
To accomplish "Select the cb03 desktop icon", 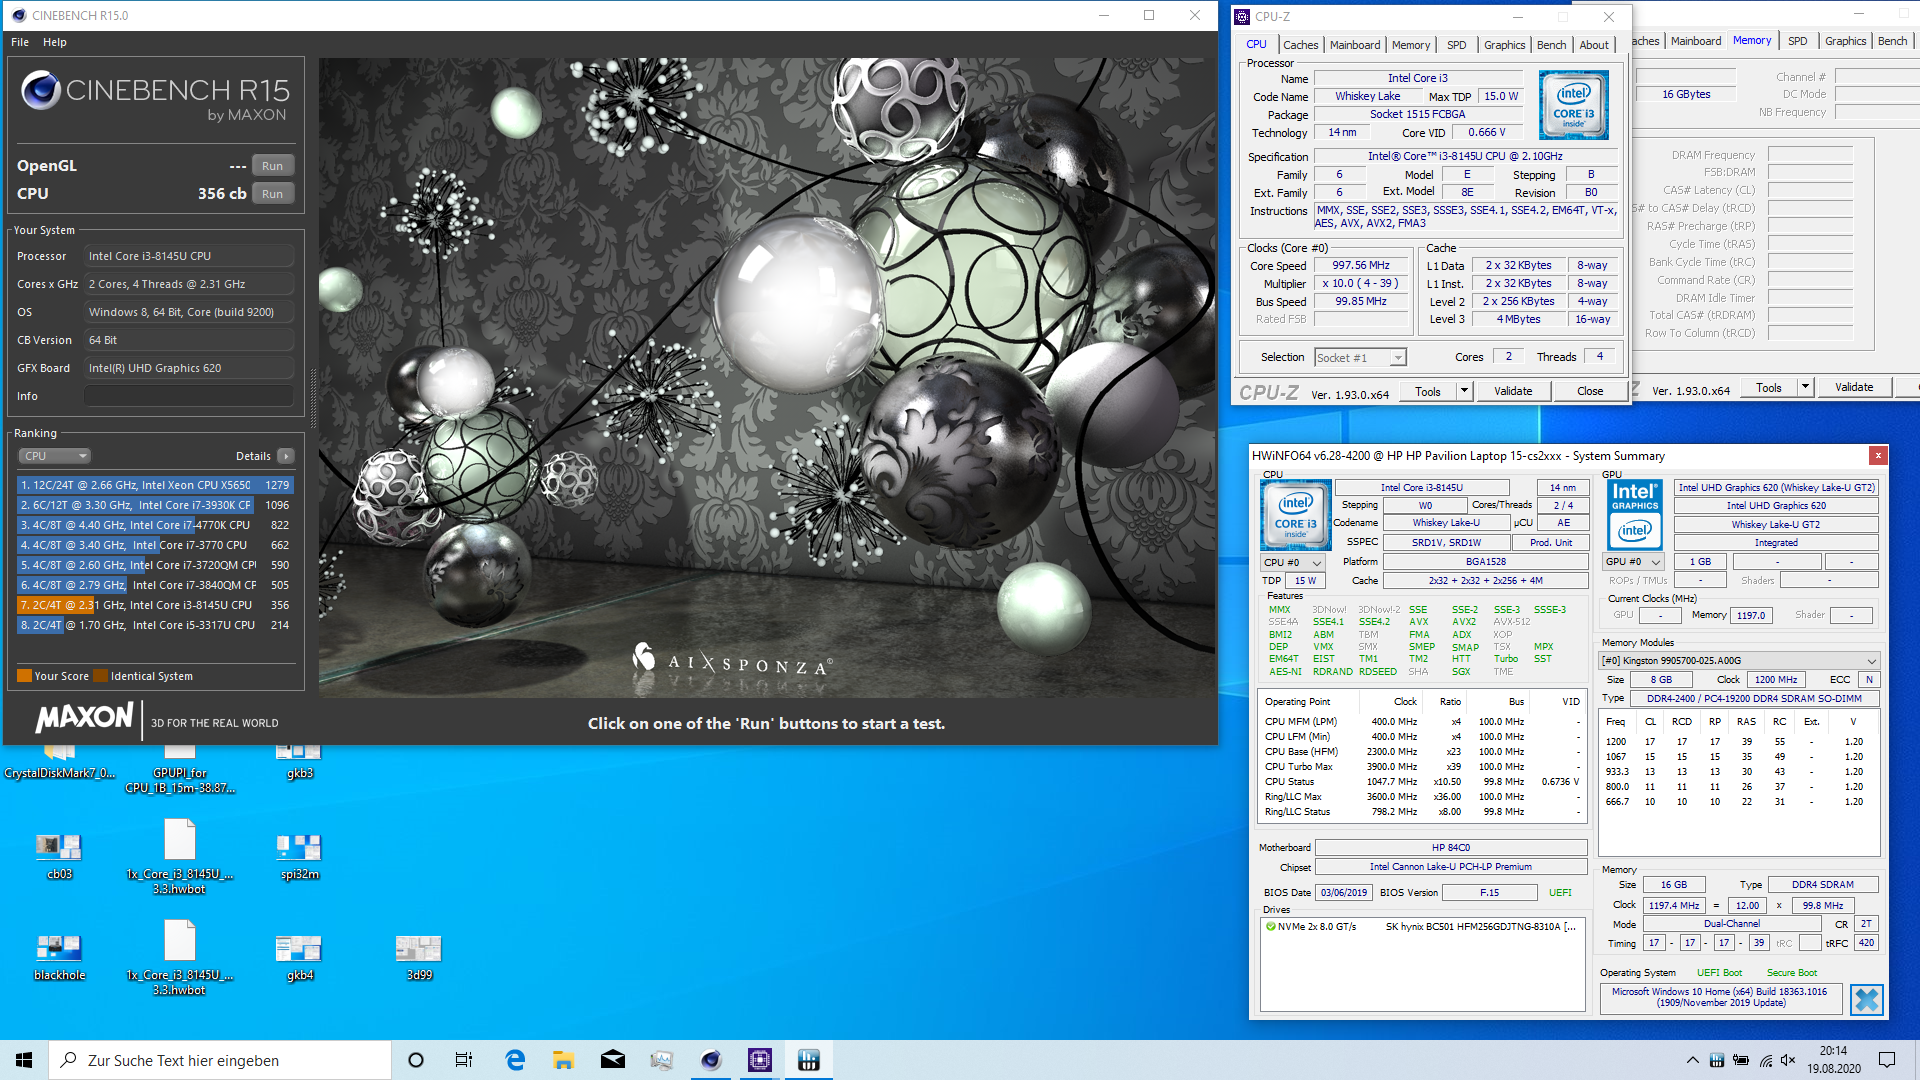I will [x=60, y=855].
